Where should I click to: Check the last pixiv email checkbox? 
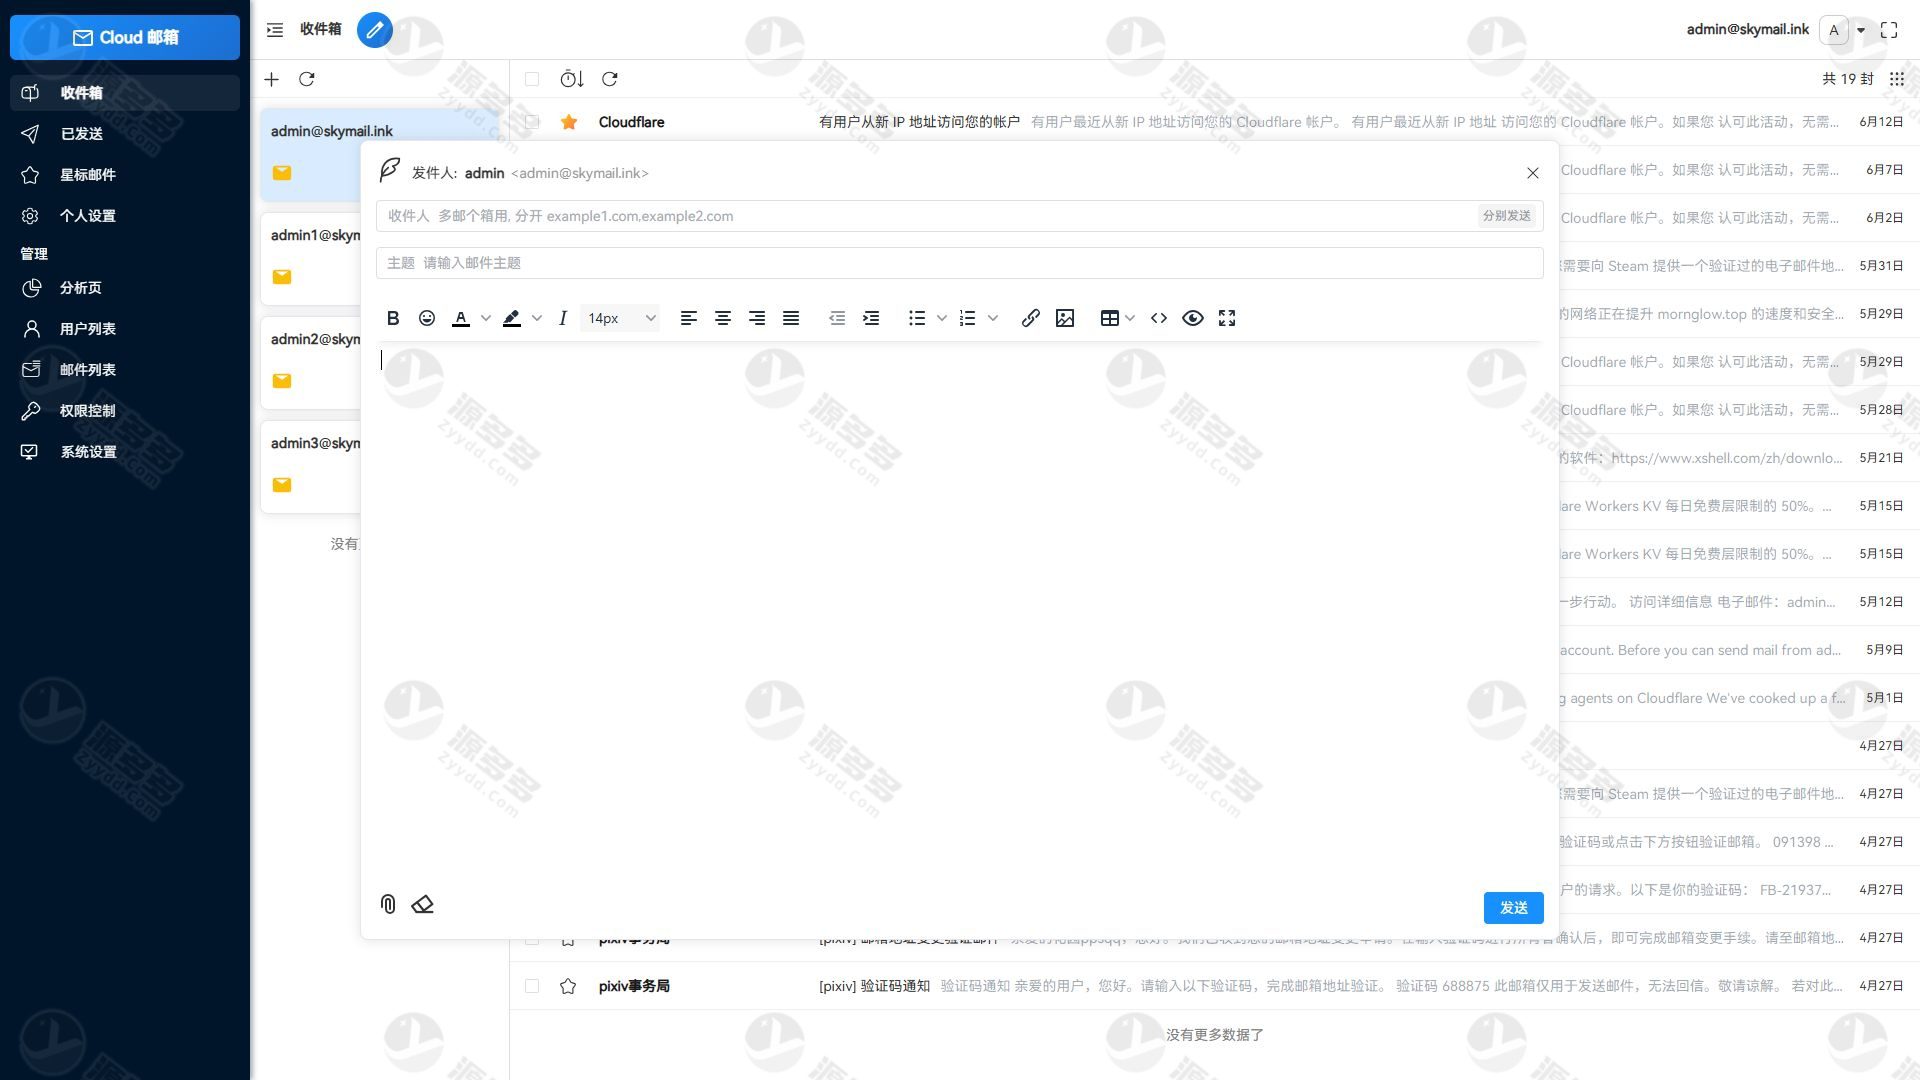click(x=532, y=986)
